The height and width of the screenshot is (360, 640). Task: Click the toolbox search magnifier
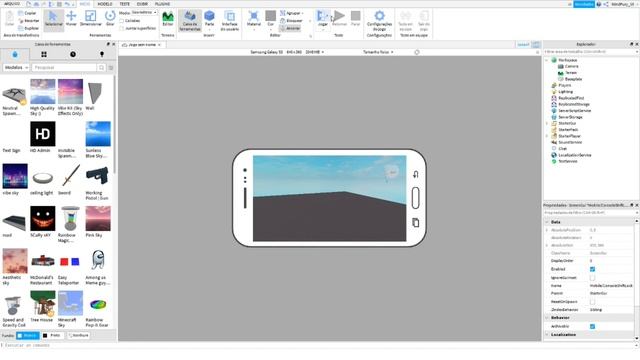(x=102, y=67)
